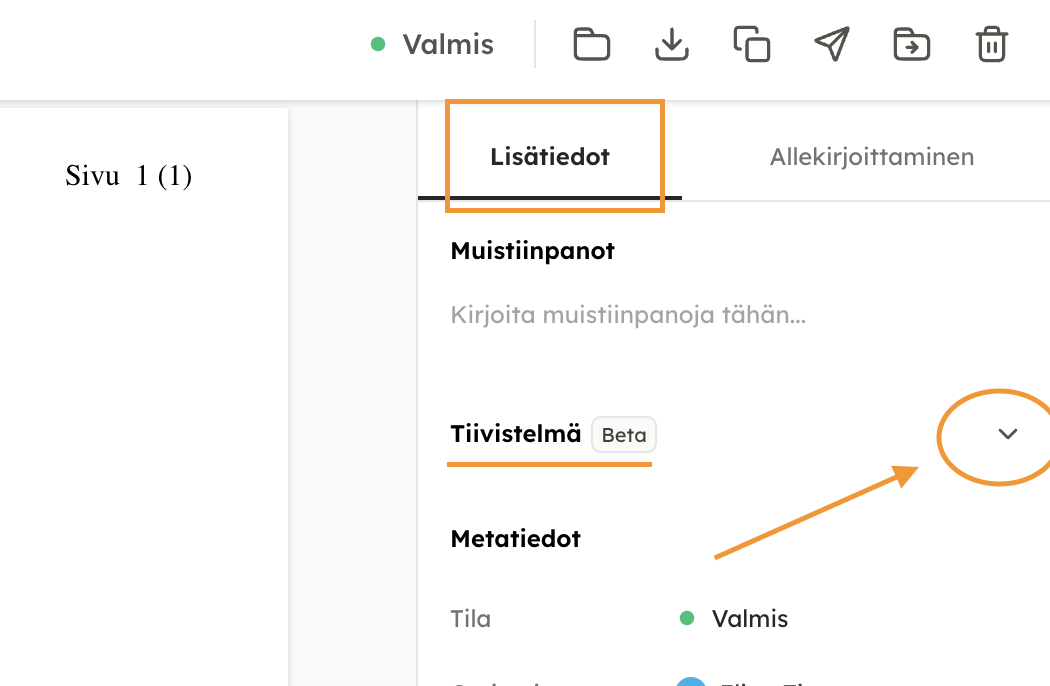Expand the Tiivistelmä section chevron
This screenshot has width=1050, height=686.
point(1008,434)
